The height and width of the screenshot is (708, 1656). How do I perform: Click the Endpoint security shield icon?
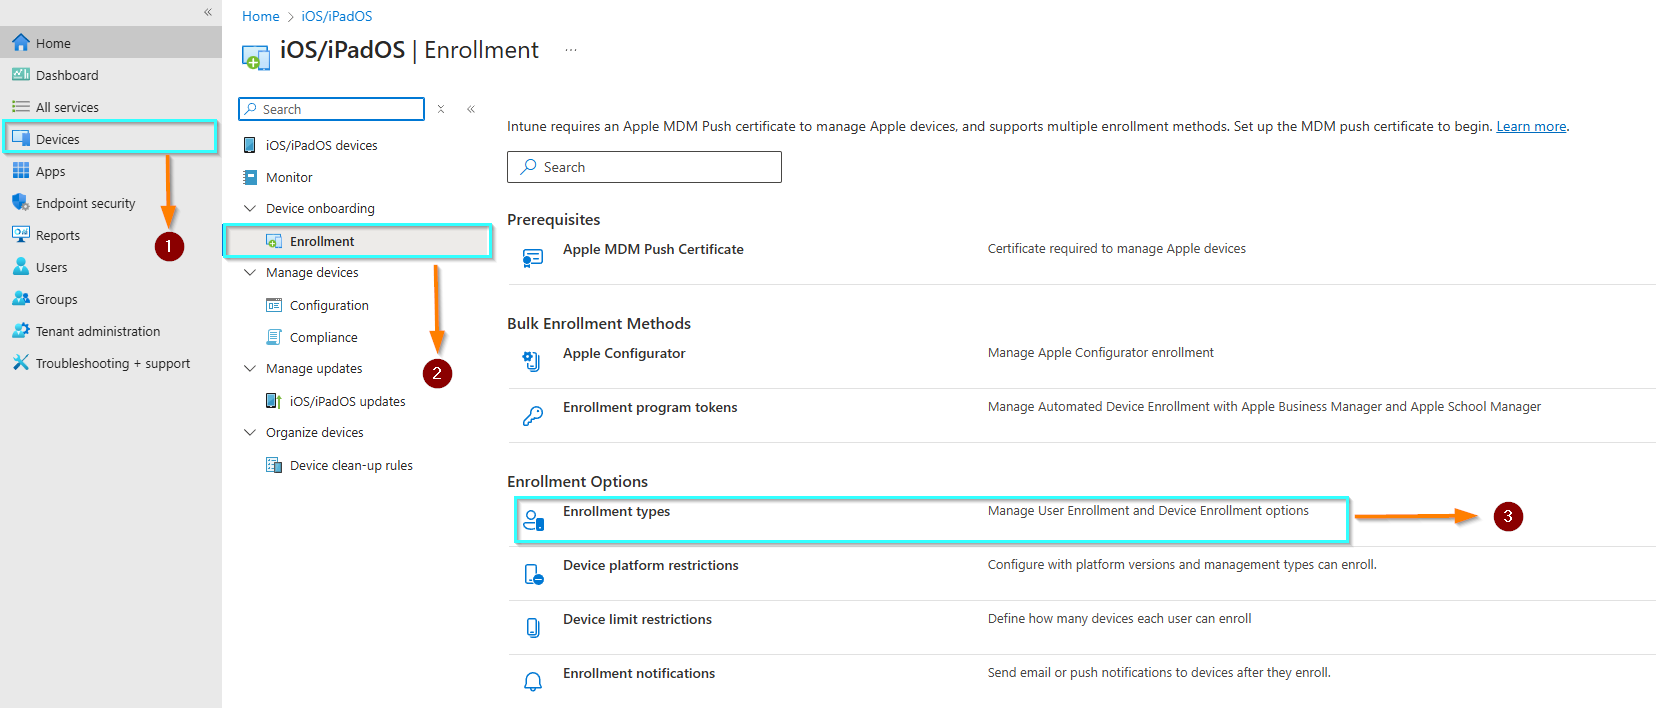(21, 203)
